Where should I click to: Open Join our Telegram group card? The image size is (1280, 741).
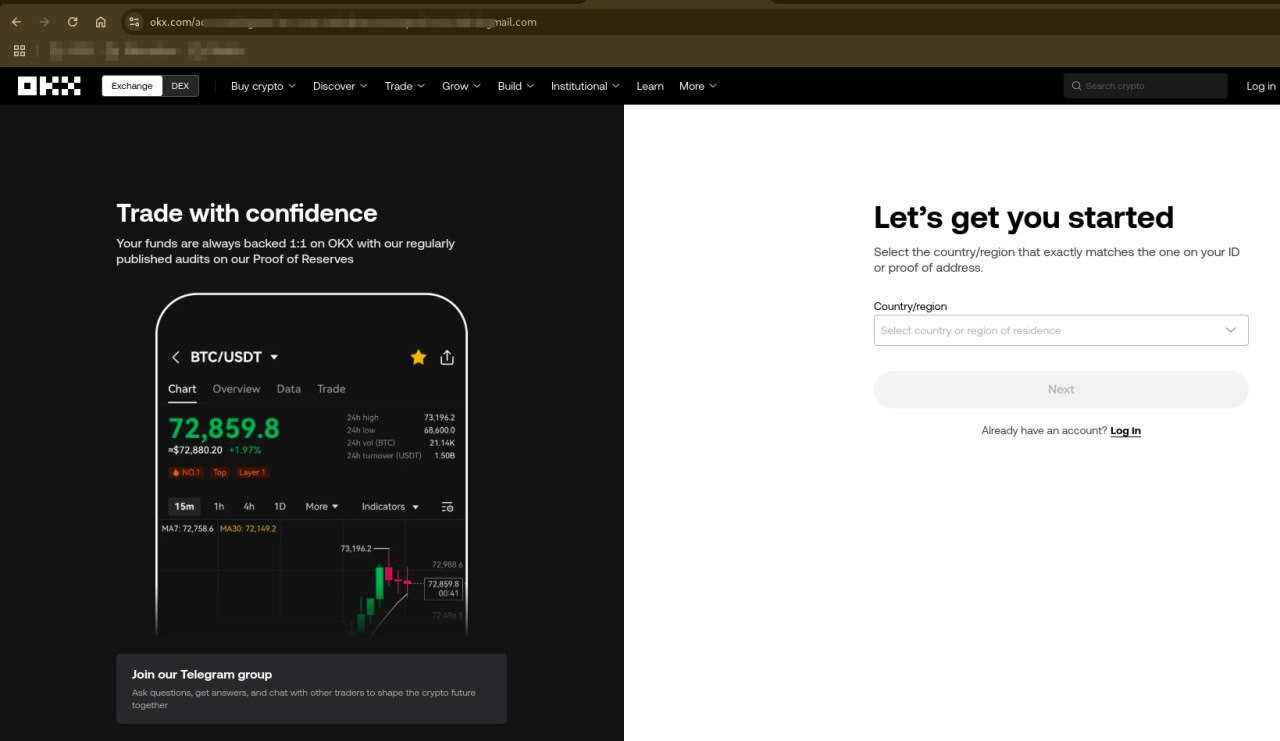pos(311,689)
